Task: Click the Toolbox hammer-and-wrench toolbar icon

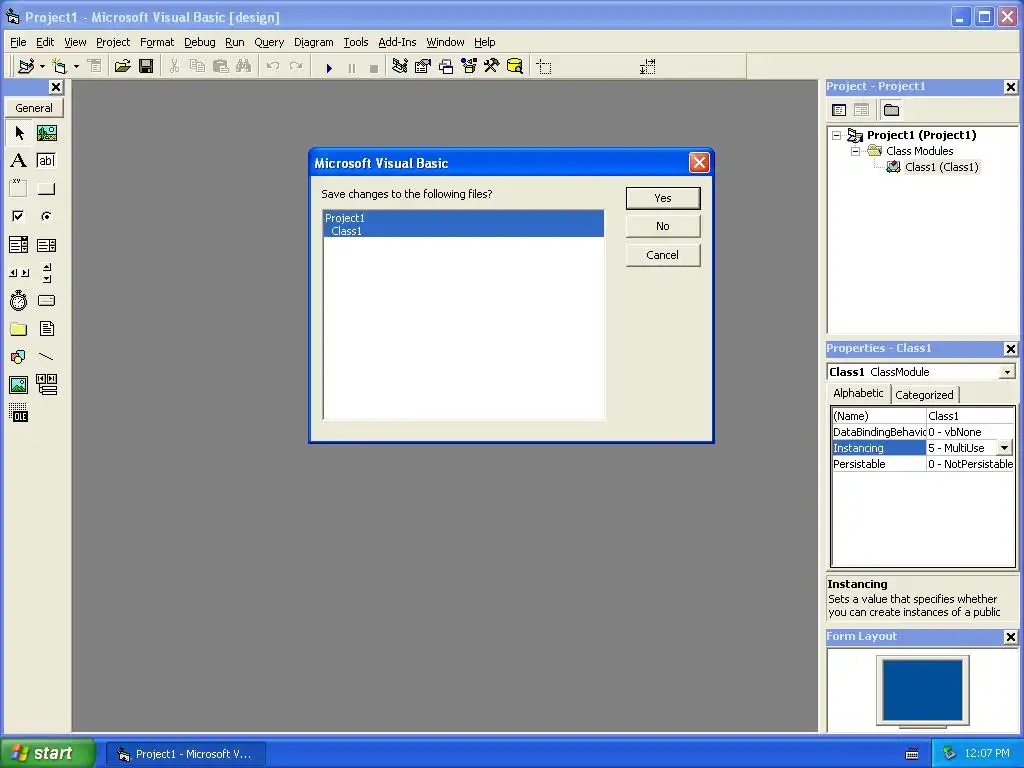Action: [491, 66]
